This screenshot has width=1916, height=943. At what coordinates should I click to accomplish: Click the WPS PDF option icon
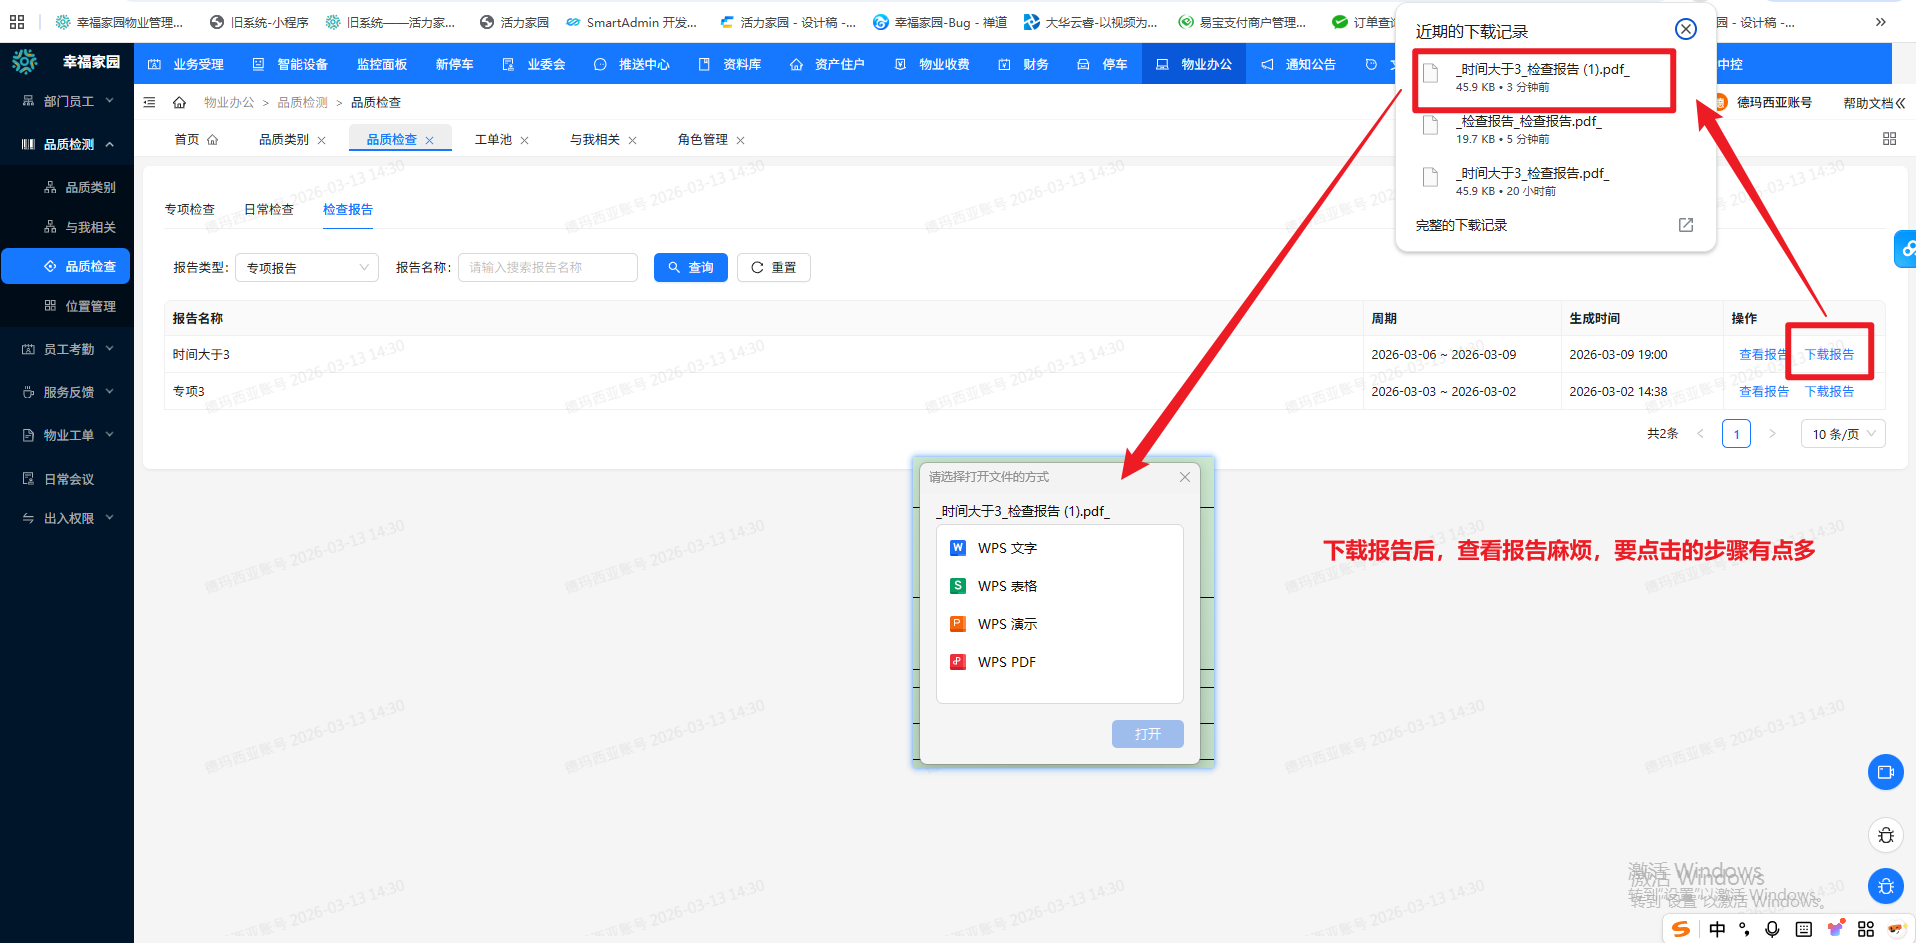point(957,662)
